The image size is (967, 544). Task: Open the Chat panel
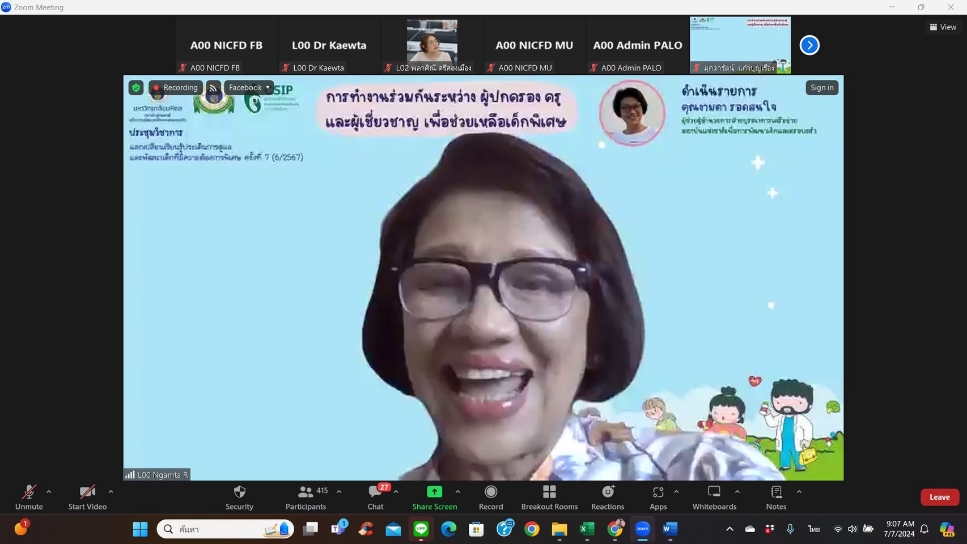pyautogui.click(x=375, y=497)
